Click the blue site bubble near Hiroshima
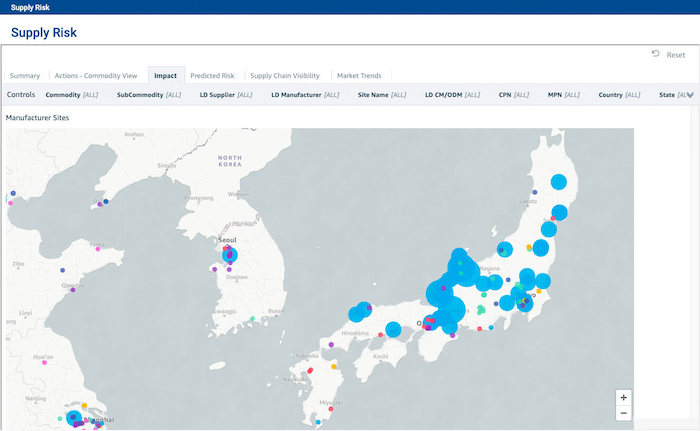This screenshot has width=700, height=431. pos(356,314)
